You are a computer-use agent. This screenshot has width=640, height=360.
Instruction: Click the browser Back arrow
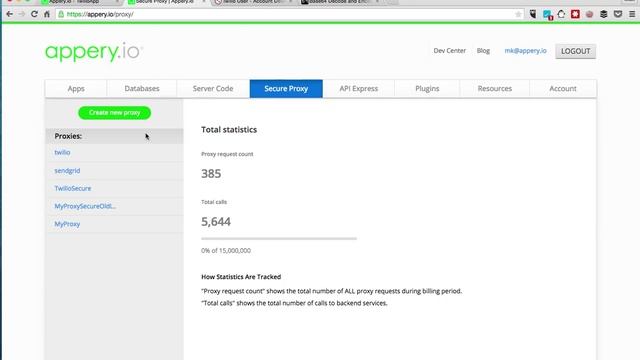[x=9, y=14]
